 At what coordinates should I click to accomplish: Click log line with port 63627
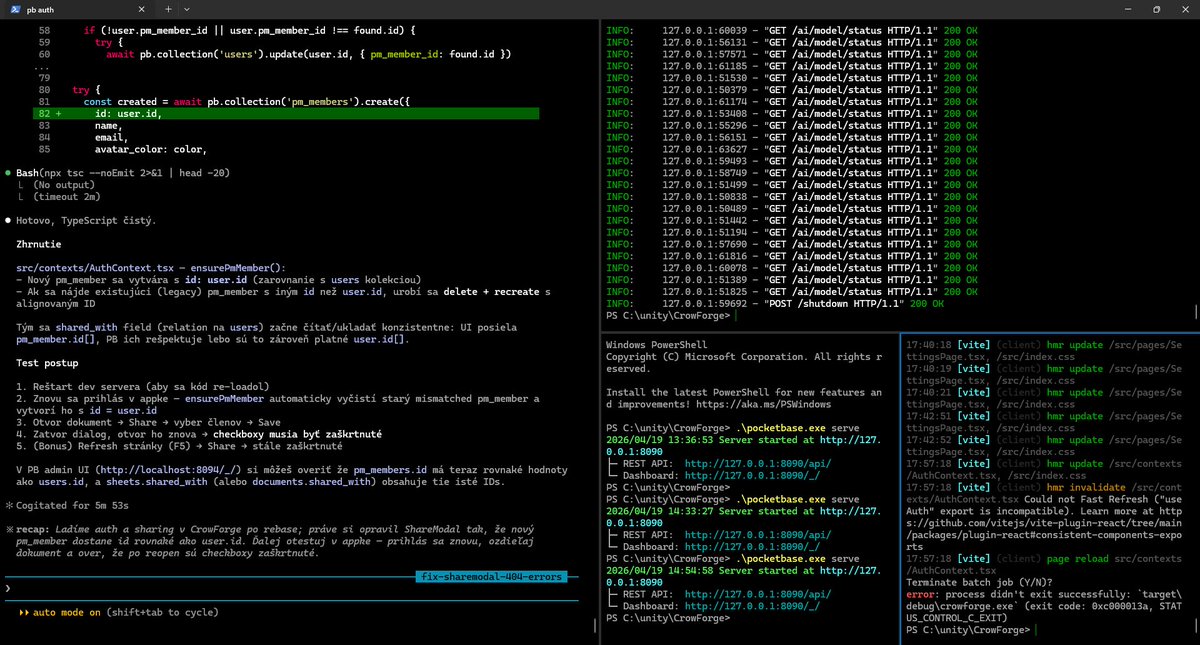point(790,149)
